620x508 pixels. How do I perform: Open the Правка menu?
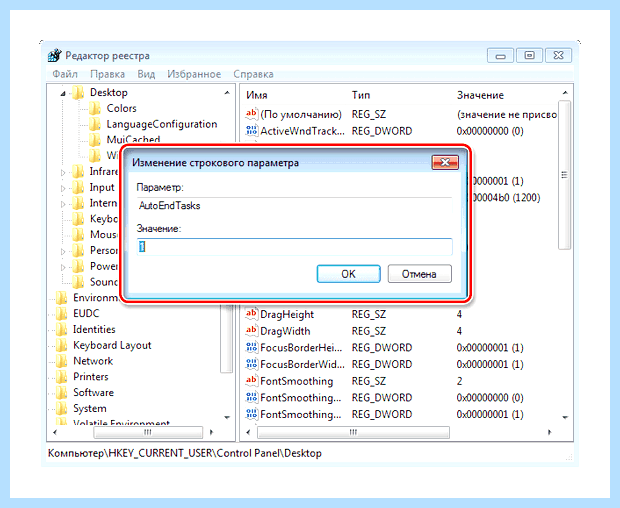[x=108, y=74]
